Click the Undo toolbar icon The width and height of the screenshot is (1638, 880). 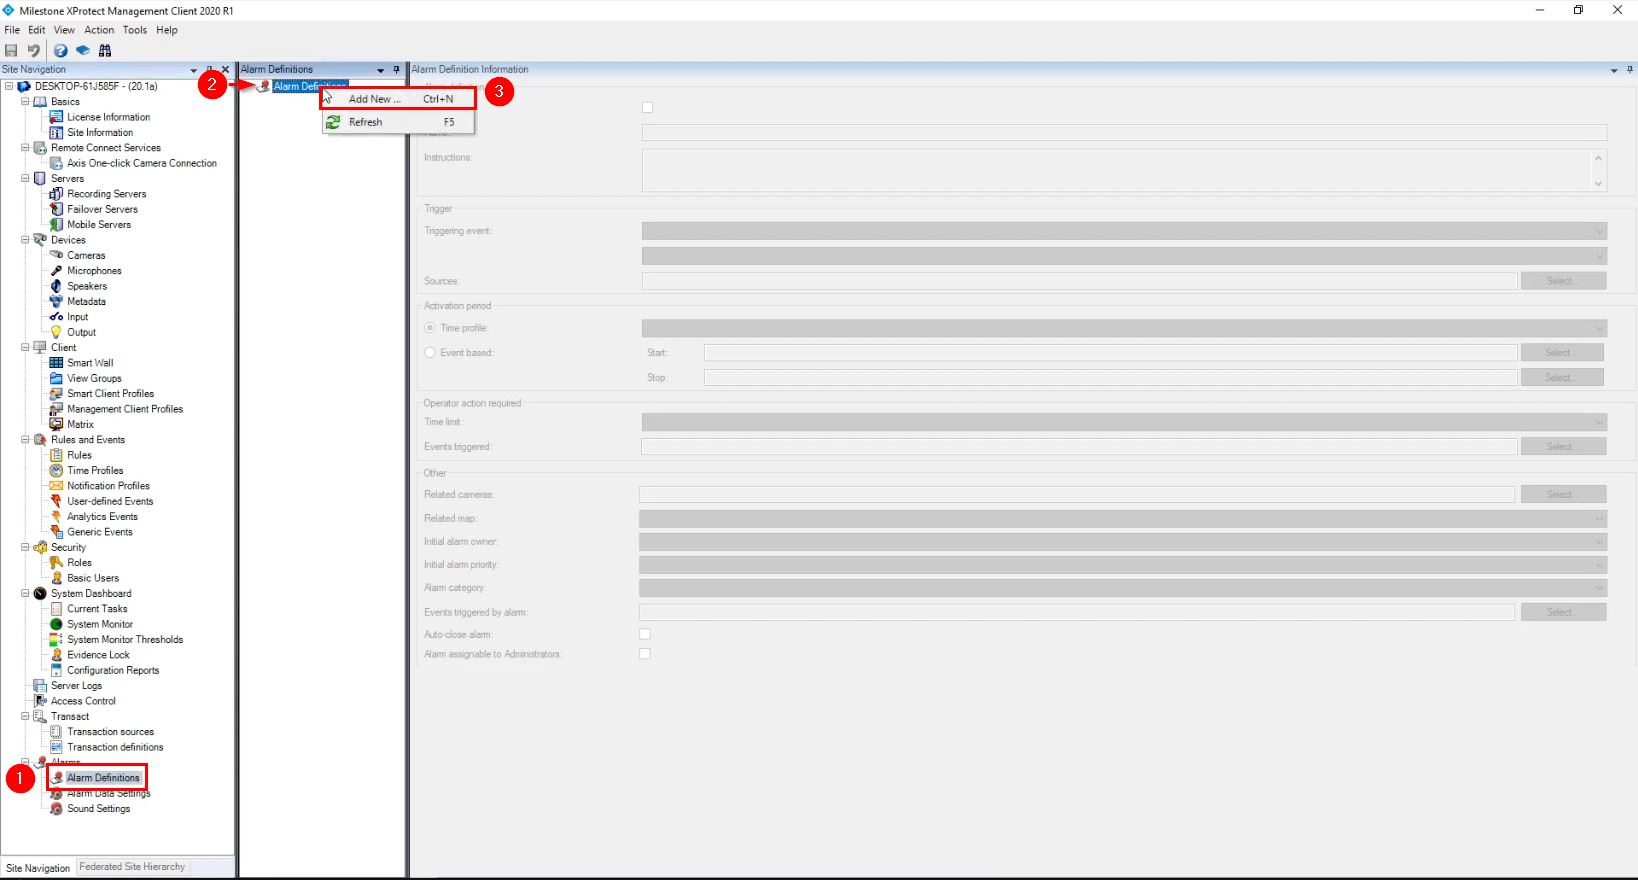[34, 50]
